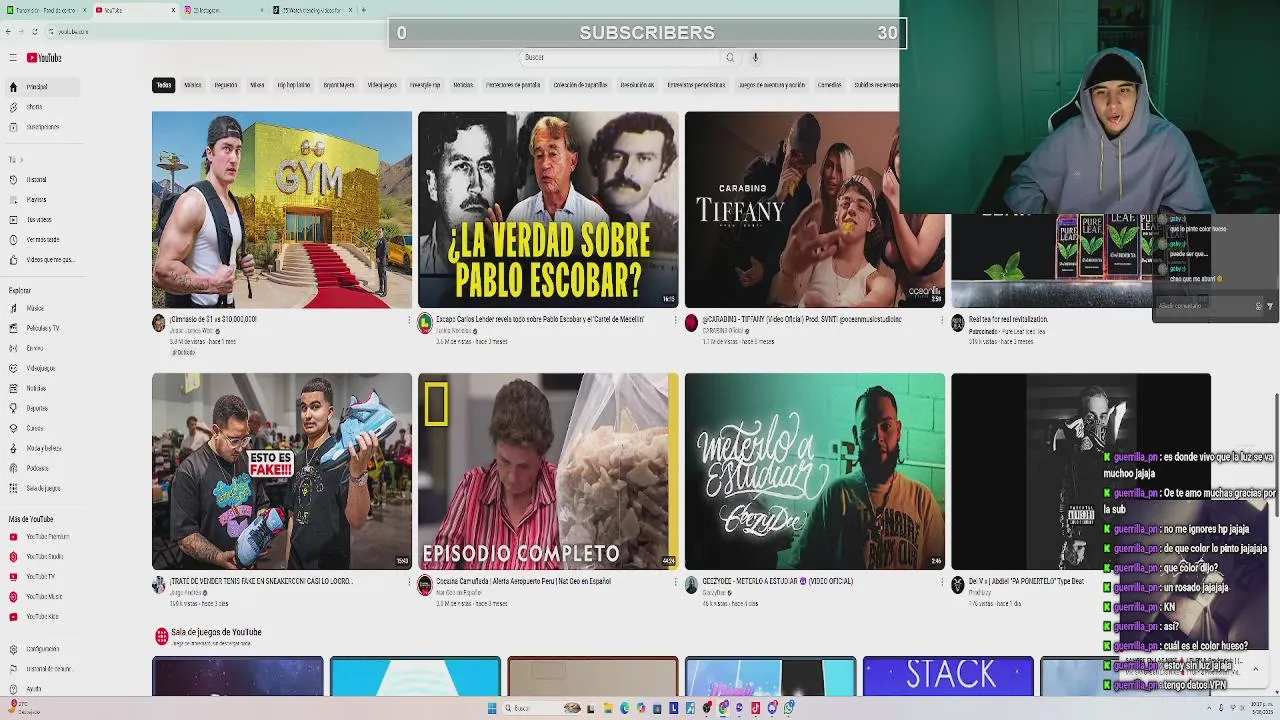Screen dimensions: 1280x720
Task: Click the YouTube logo
Action: 44,58
